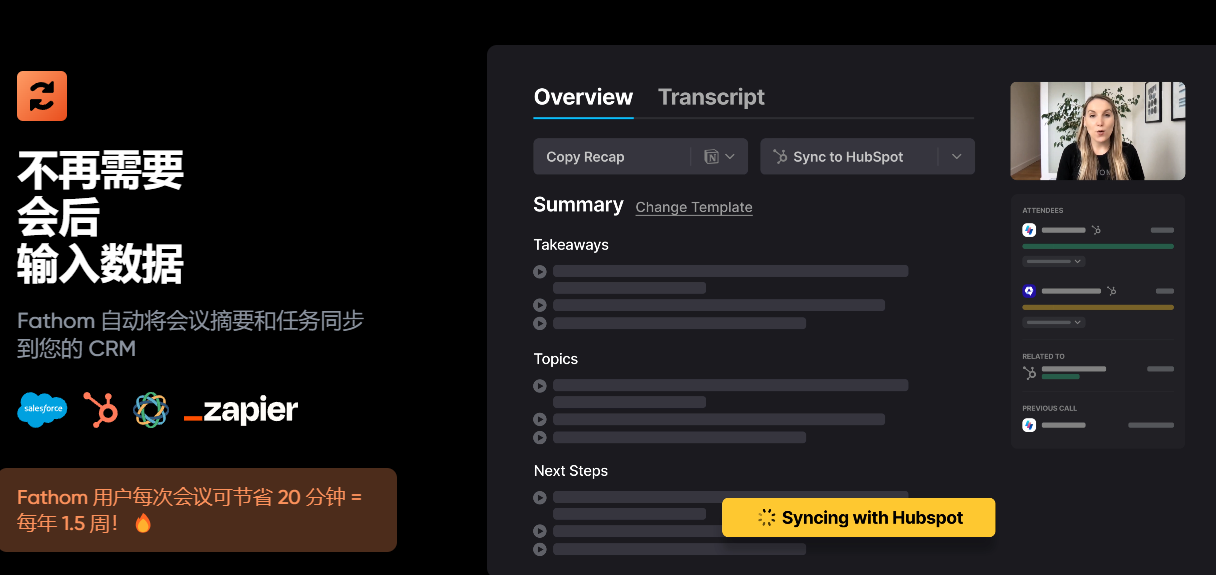The width and height of the screenshot is (1216, 575).
Task: Expand the Copy Recap dropdown arrow
Action: coord(730,157)
